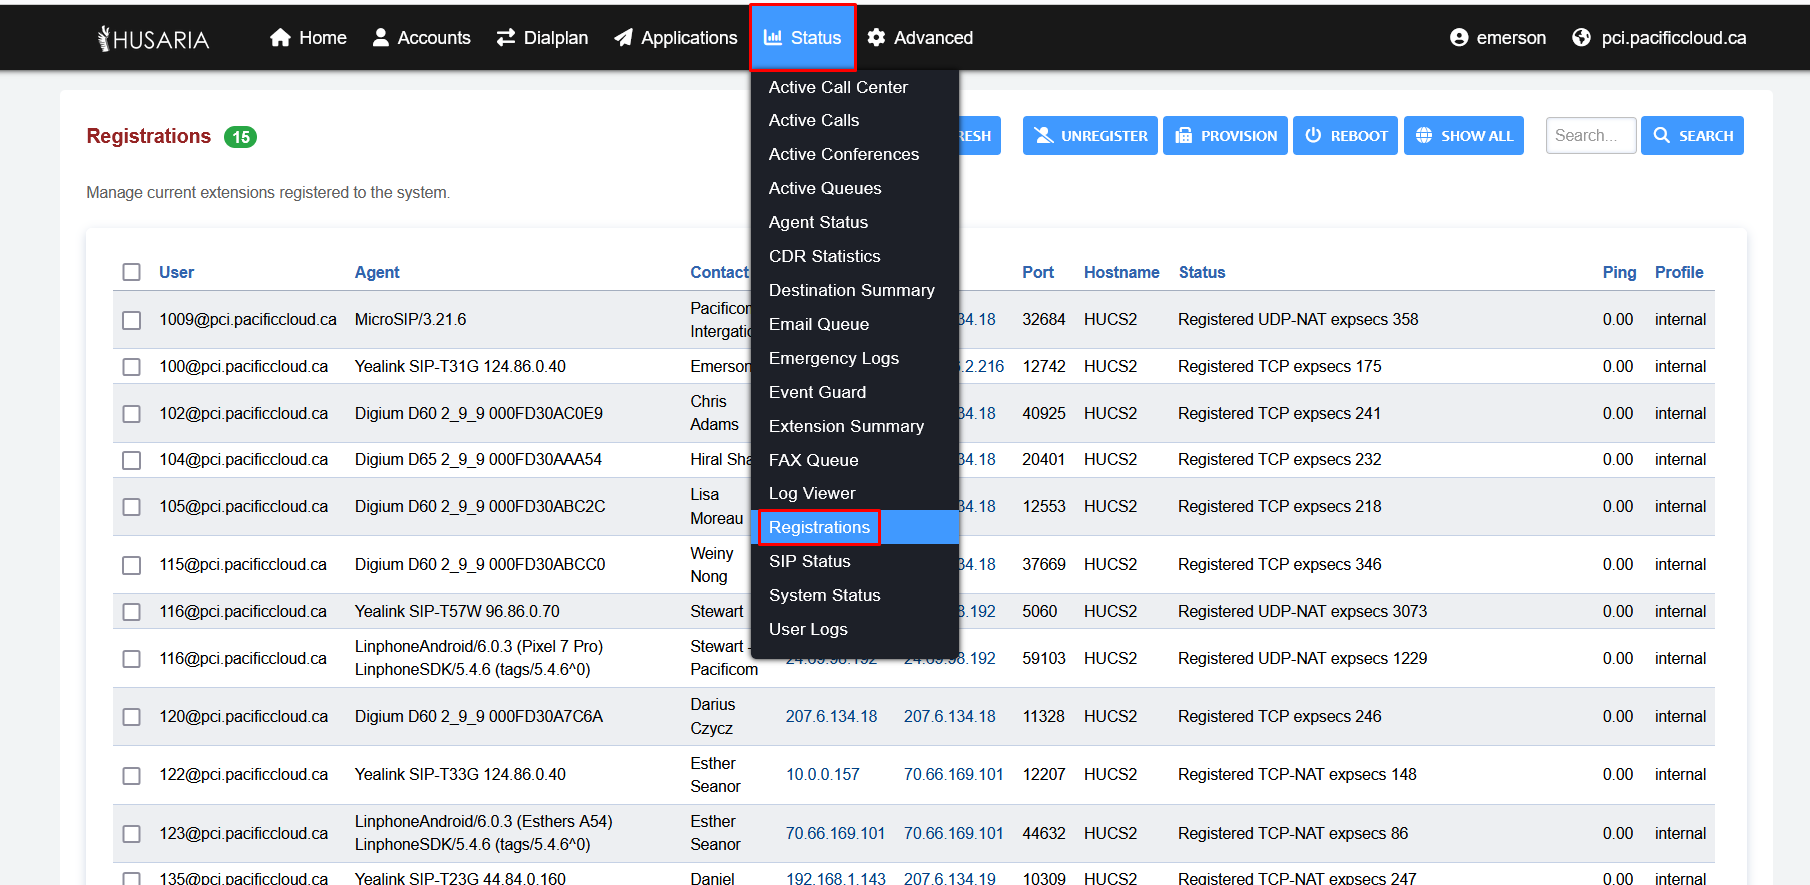This screenshot has height=885, width=1810.
Task: Tick the checkbox for 115@pci.pacificcloud.ca
Action: tap(131, 565)
